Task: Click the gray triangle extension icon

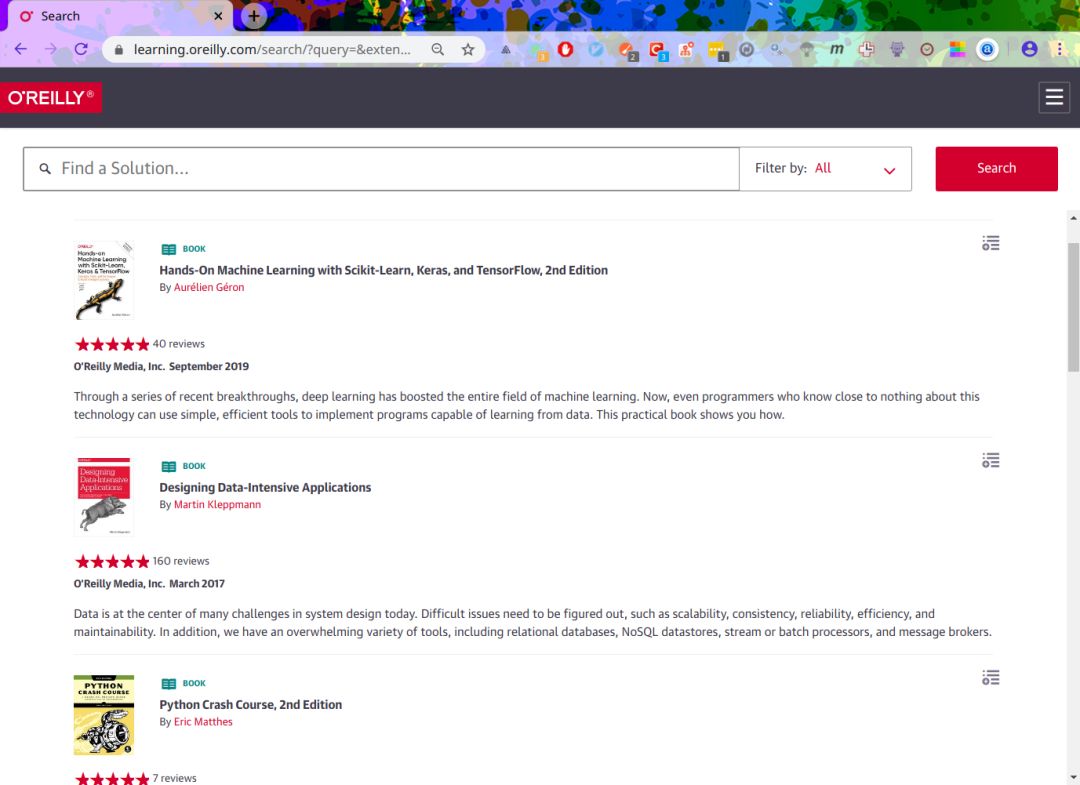Action: [506, 49]
